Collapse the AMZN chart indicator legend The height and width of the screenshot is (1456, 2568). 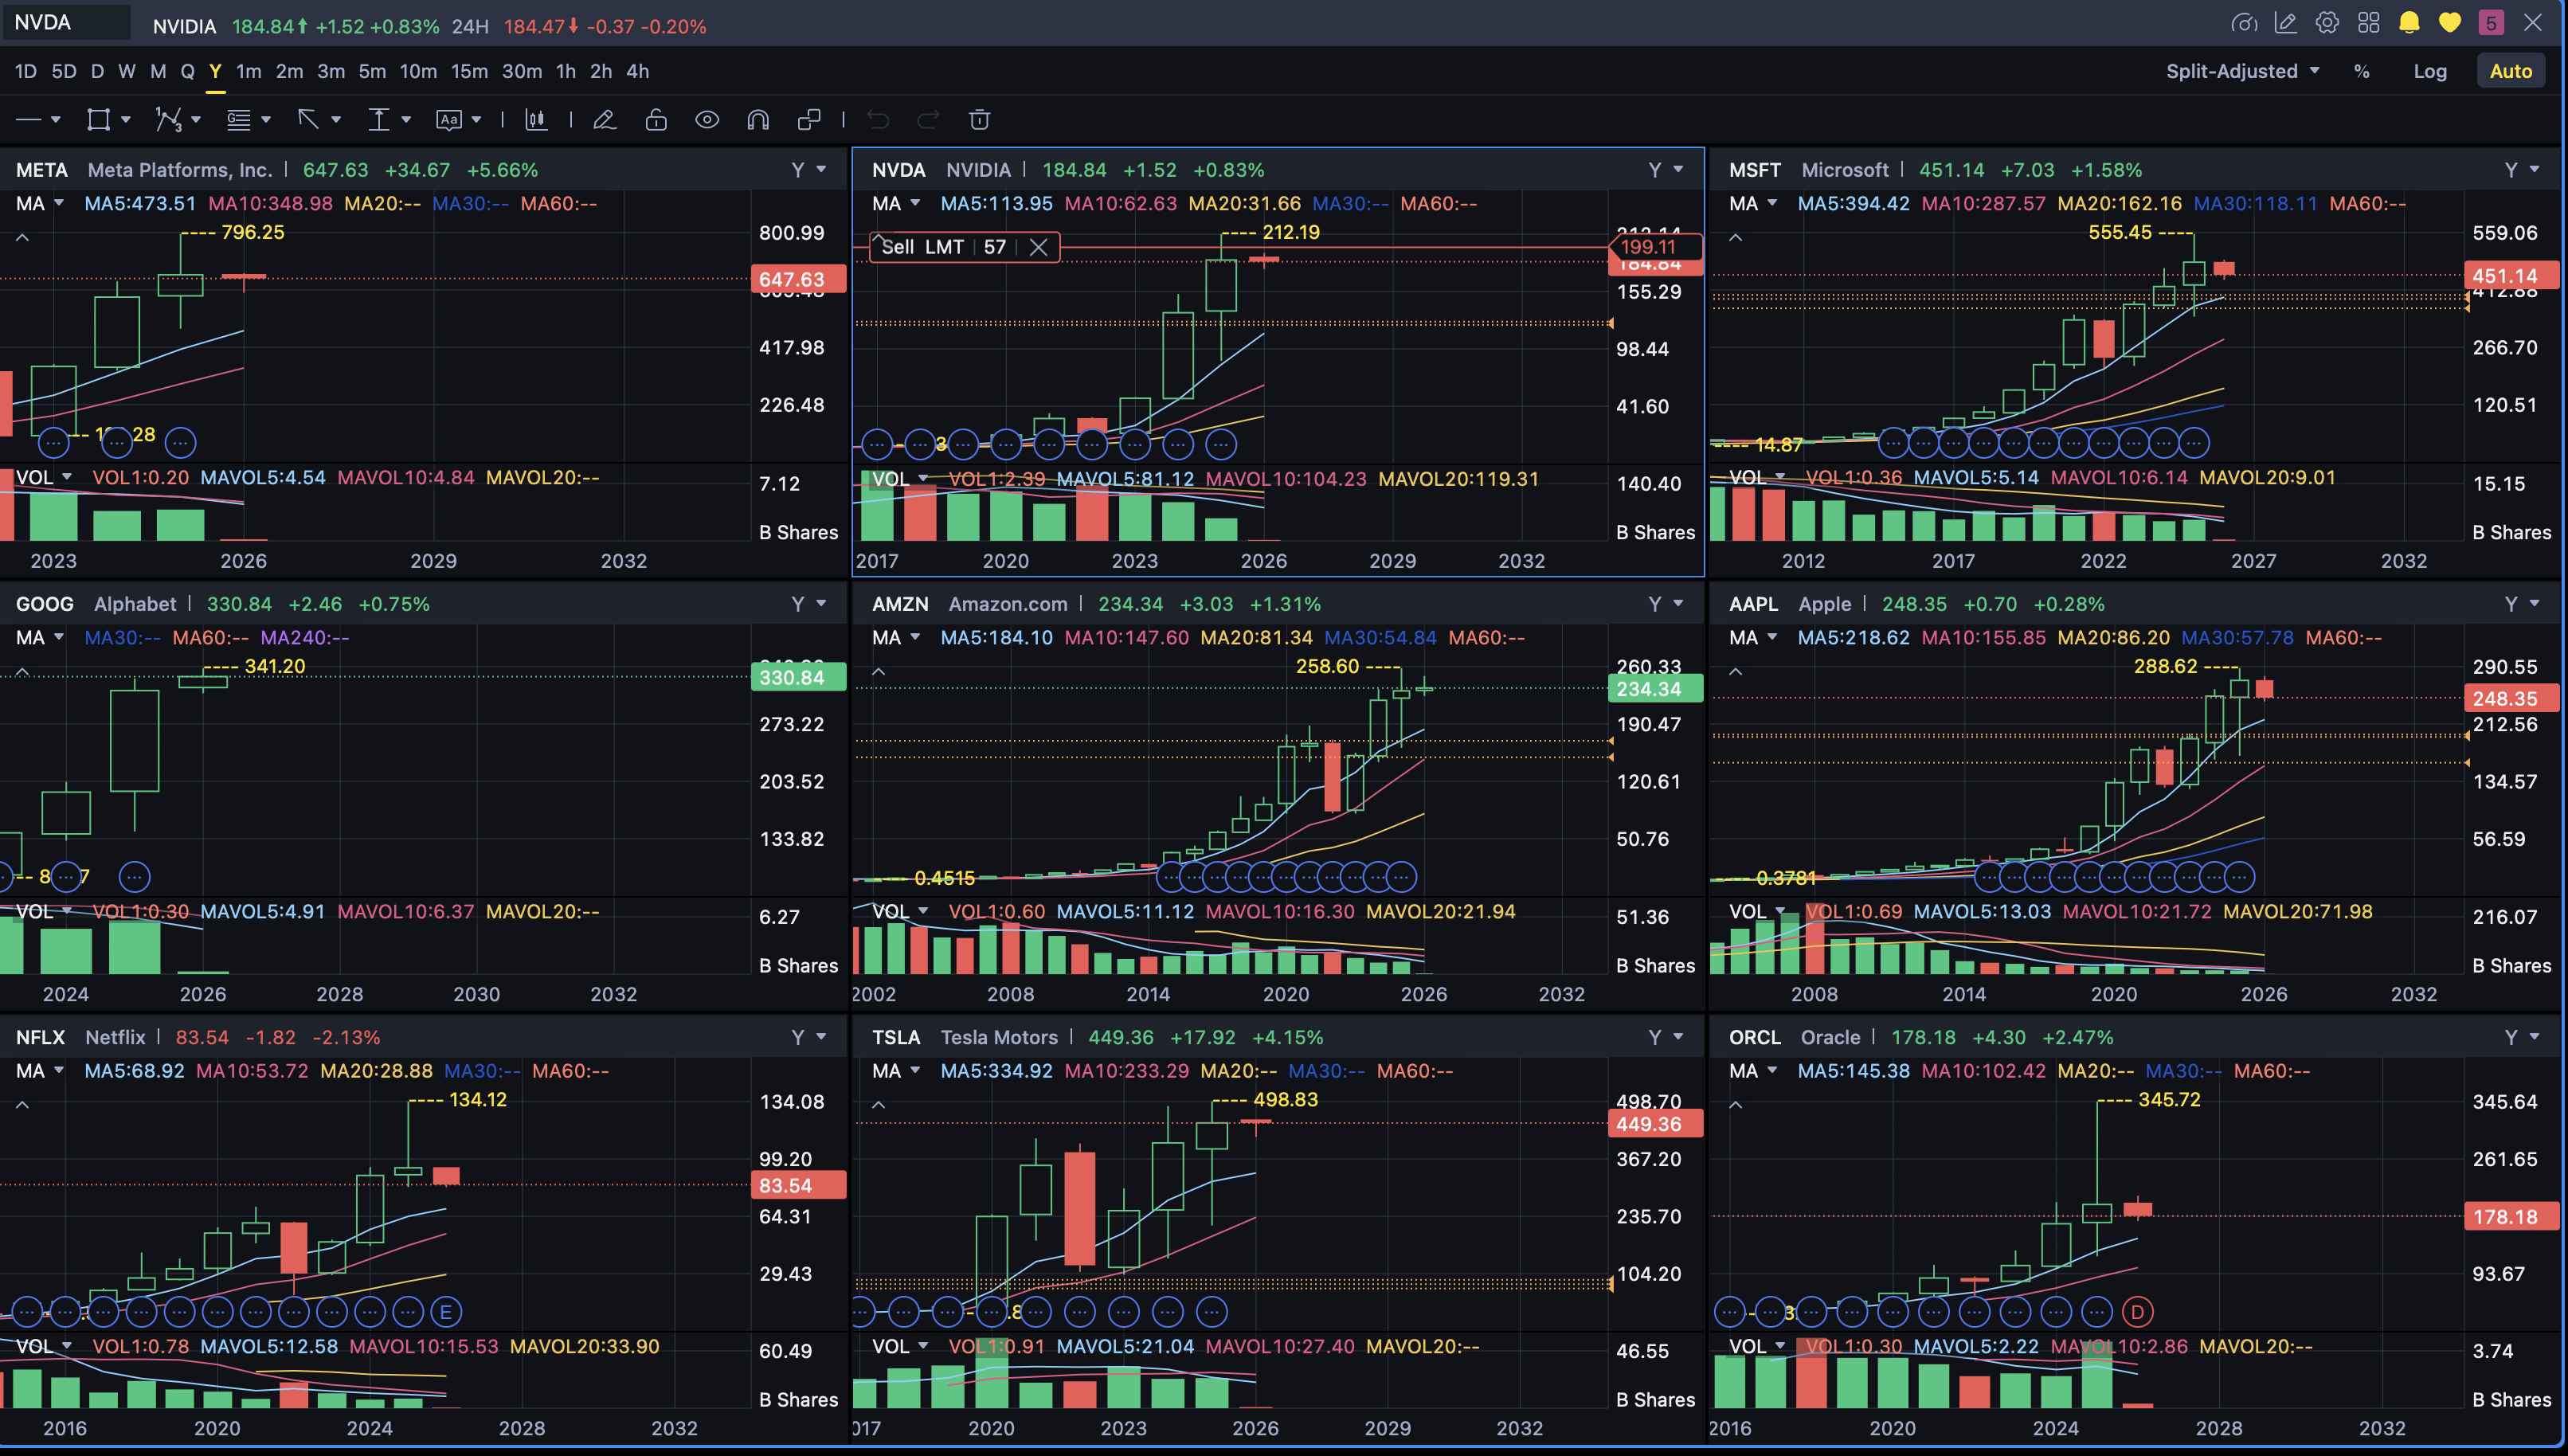(x=879, y=672)
